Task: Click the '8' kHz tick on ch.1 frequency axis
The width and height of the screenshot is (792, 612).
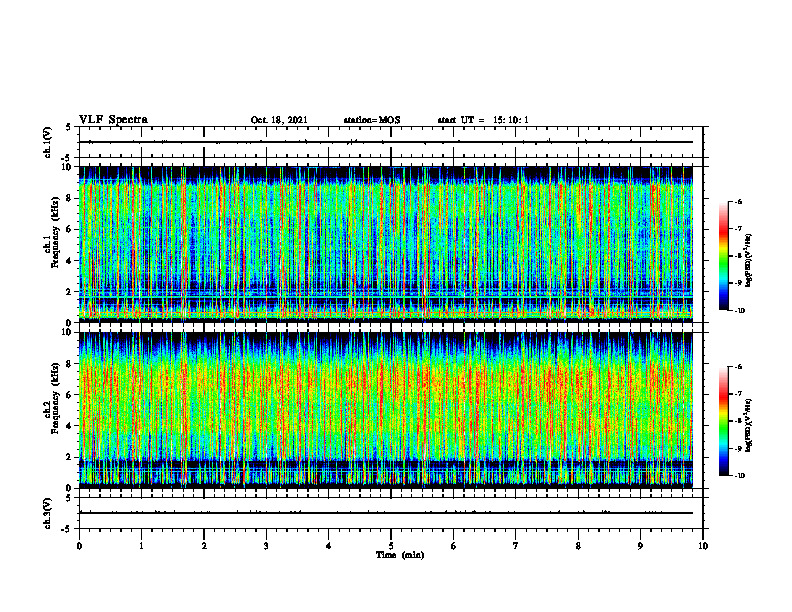Action: click(x=70, y=198)
